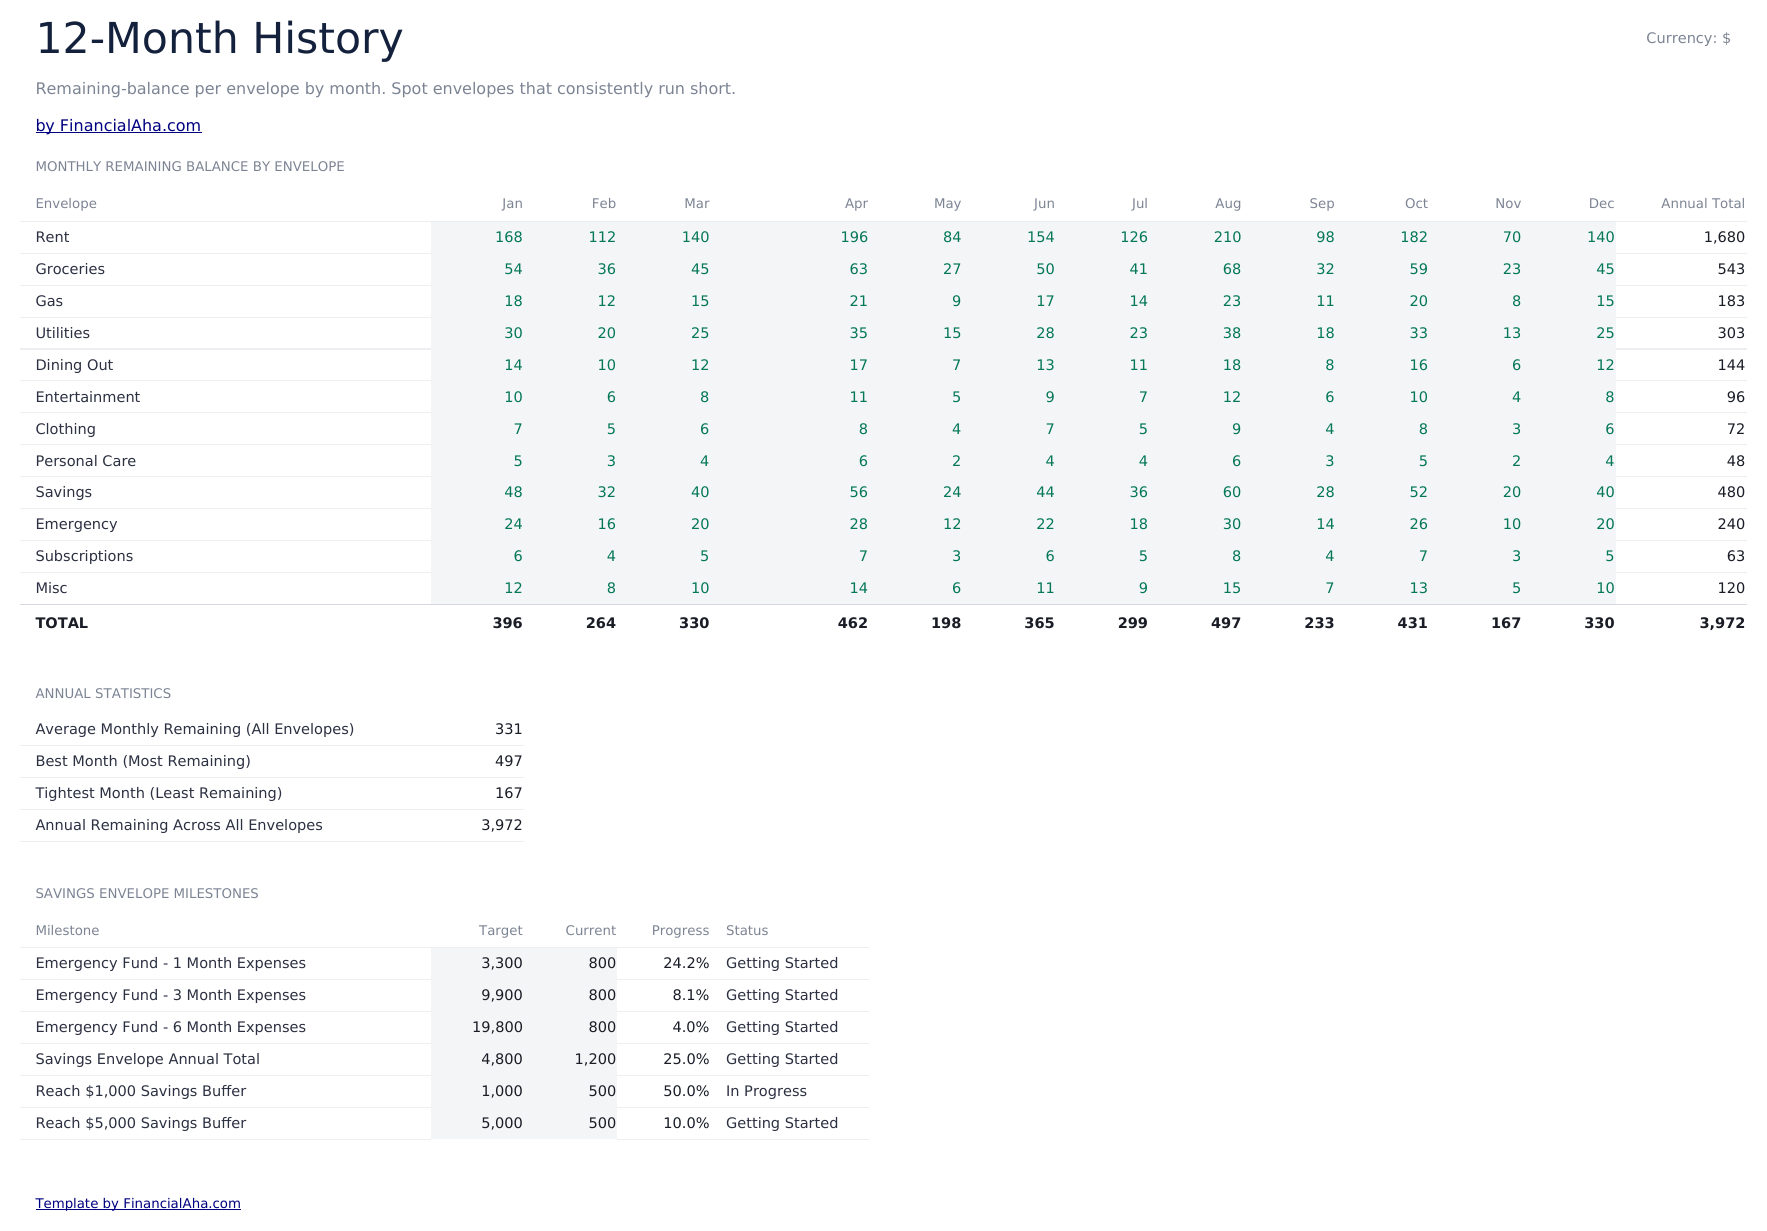Viewport: 1767px width, 1231px height.
Task: Click target 3,300 for 1 Month Expenses
Action: tap(502, 963)
